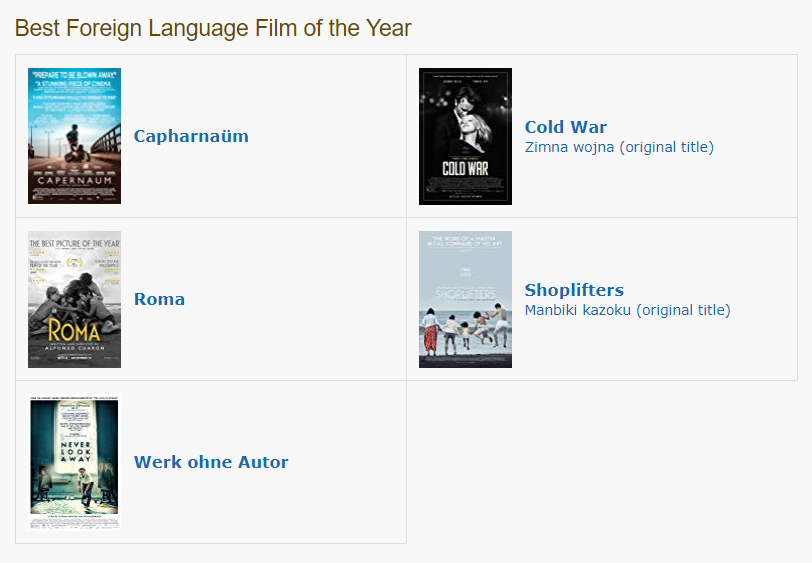
Task: Click the yellow ROMA lettering on the poster
Action: (x=74, y=331)
